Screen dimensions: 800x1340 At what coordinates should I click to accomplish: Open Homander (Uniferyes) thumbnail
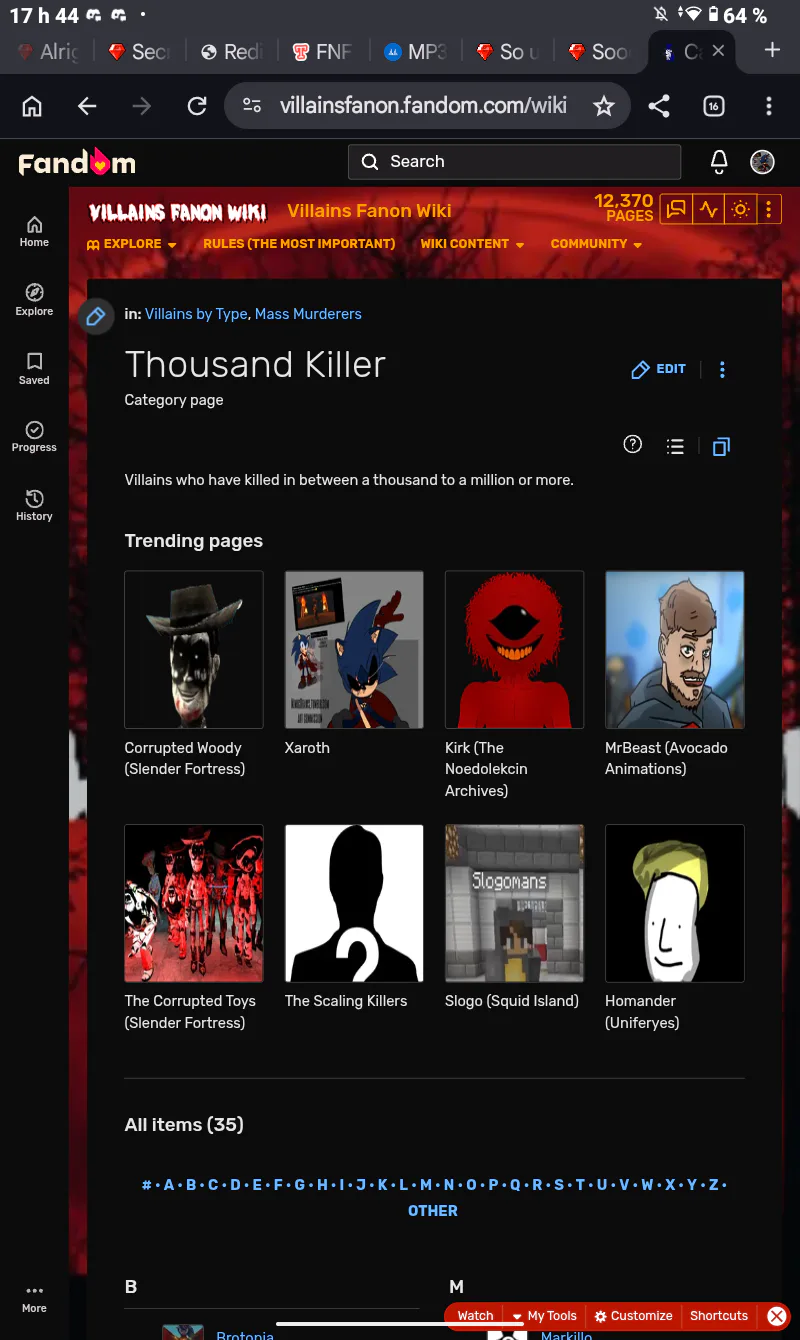tap(675, 903)
